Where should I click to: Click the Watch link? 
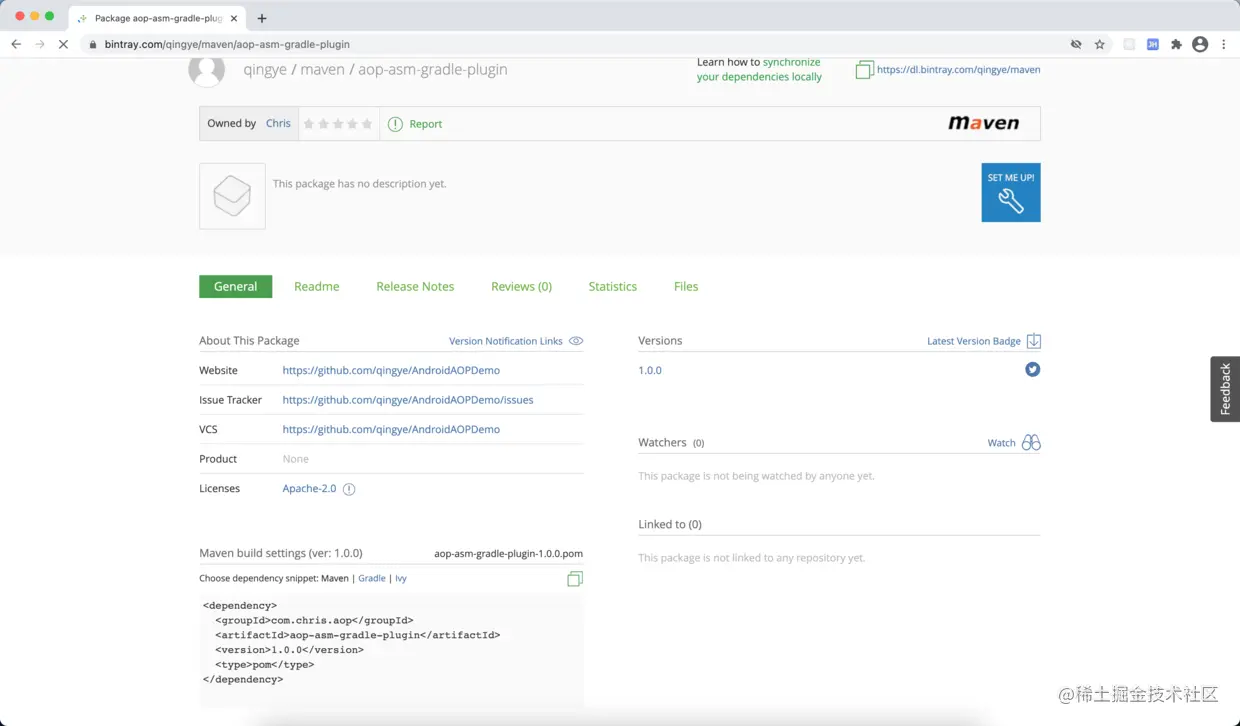point(1001,443)
